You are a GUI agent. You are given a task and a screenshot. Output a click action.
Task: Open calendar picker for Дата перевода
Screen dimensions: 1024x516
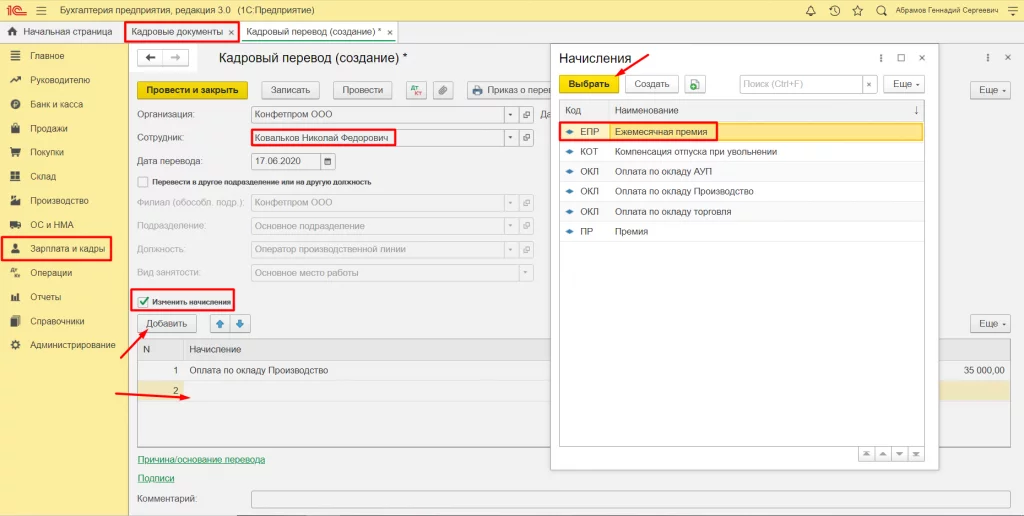328,161
